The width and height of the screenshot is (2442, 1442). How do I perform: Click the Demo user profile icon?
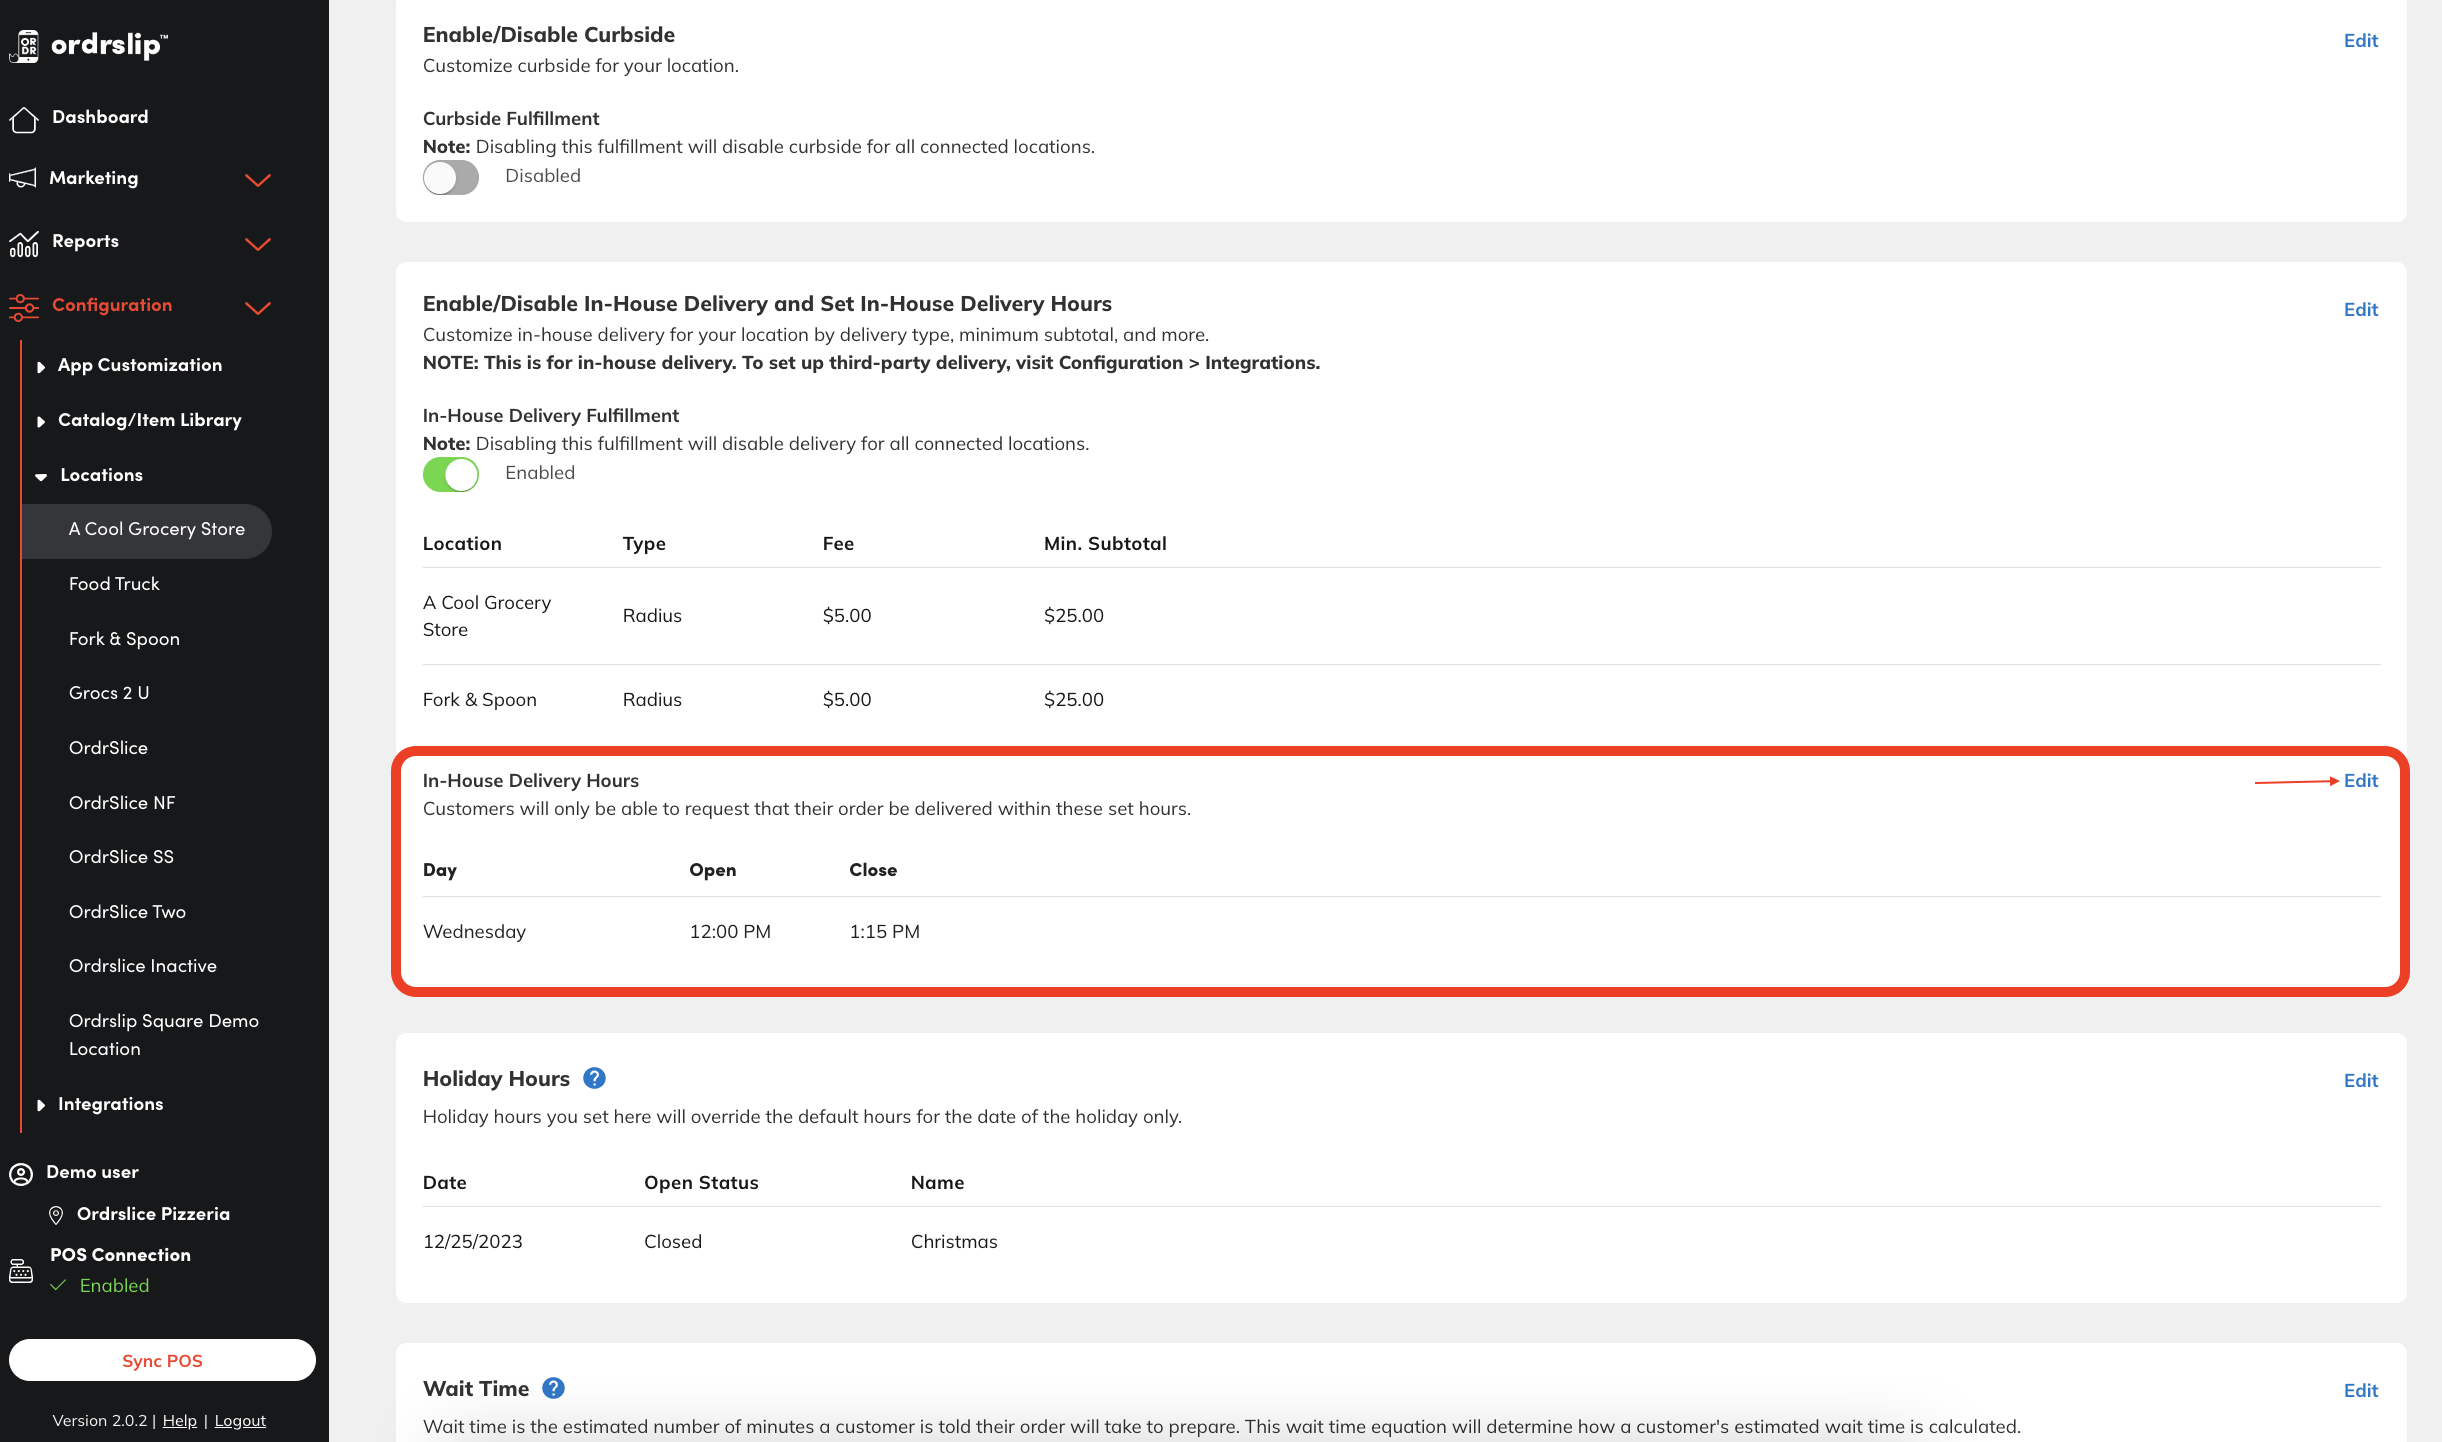[x=21, y=1173]
